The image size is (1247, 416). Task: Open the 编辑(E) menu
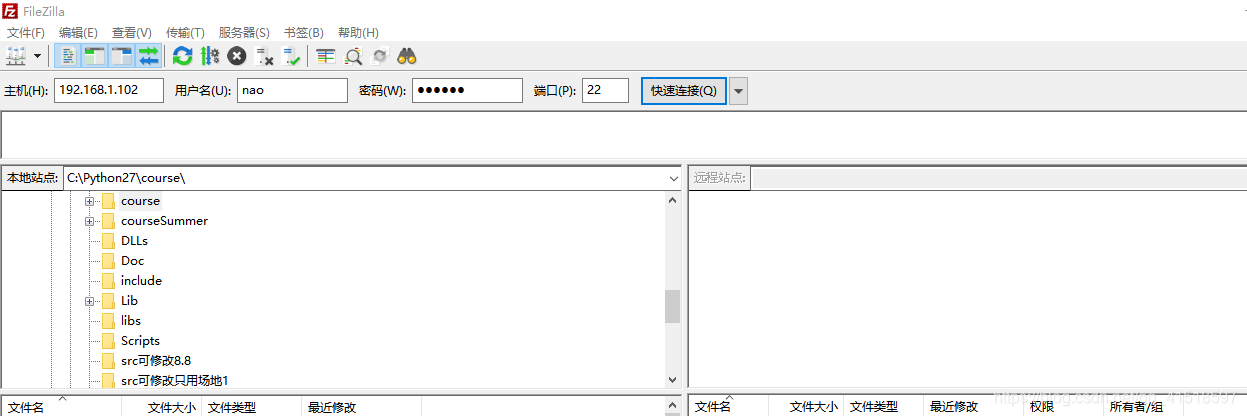coord(78,33)
